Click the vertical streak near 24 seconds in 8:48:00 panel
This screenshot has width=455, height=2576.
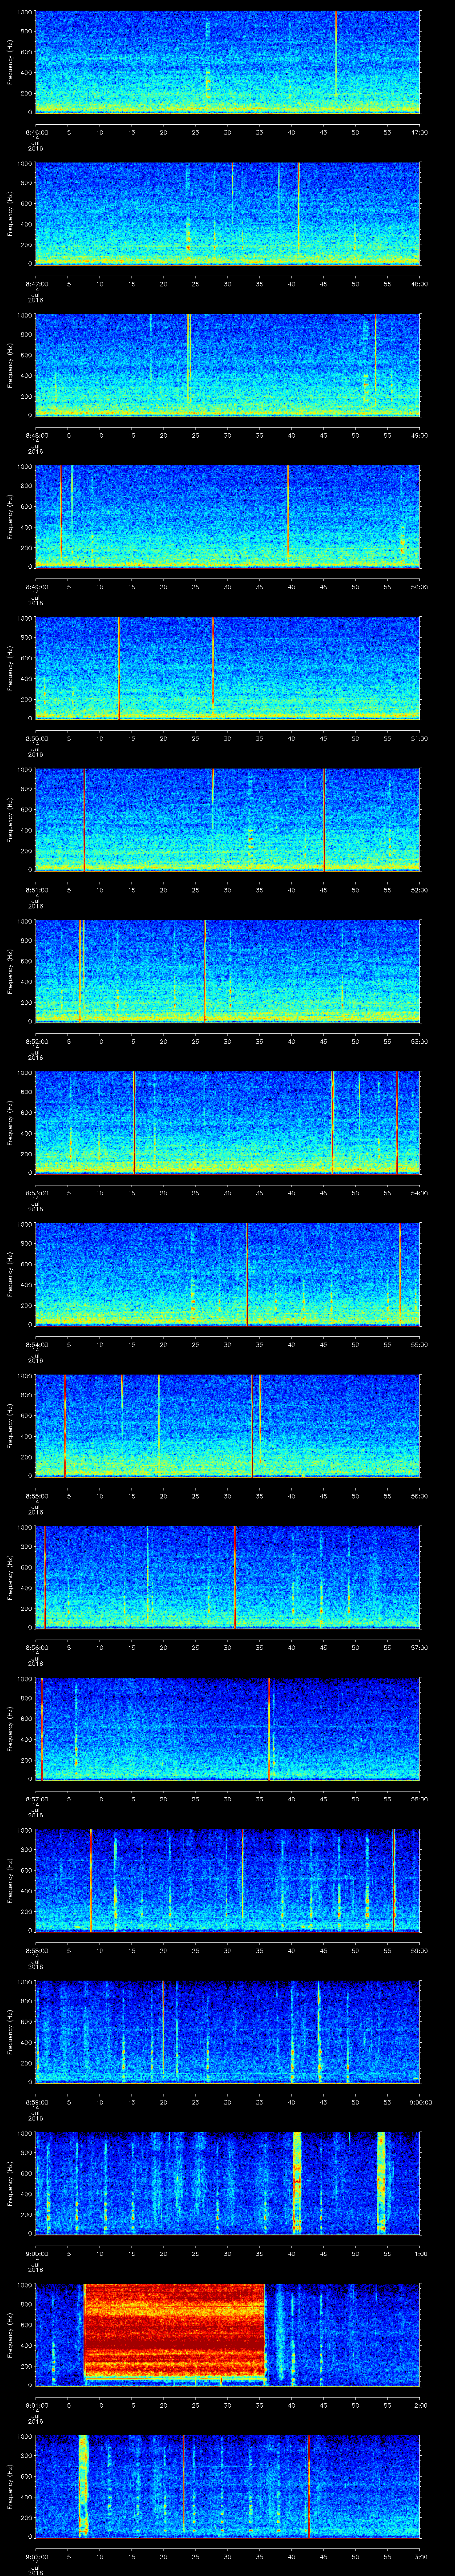pos(189,360)
